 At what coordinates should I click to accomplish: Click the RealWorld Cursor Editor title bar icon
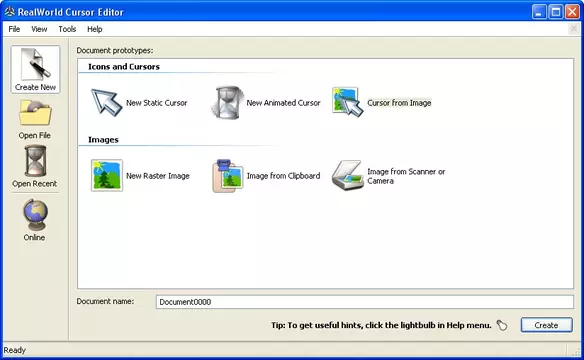pyautogui.click(x=10, y=12)
